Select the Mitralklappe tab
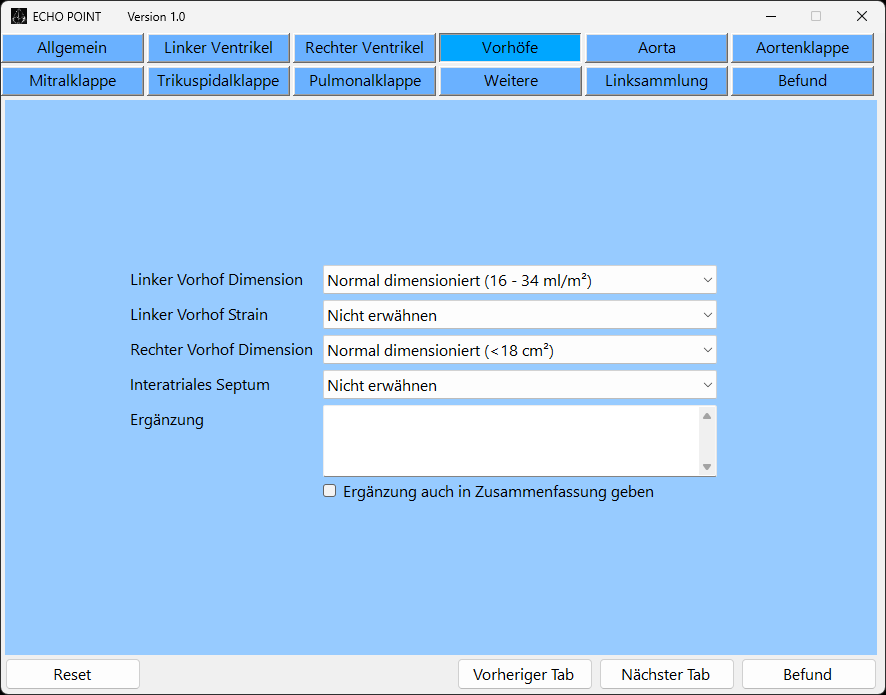Screen dimensions: 886x695 pyautogui.click(x=72, y=81)
